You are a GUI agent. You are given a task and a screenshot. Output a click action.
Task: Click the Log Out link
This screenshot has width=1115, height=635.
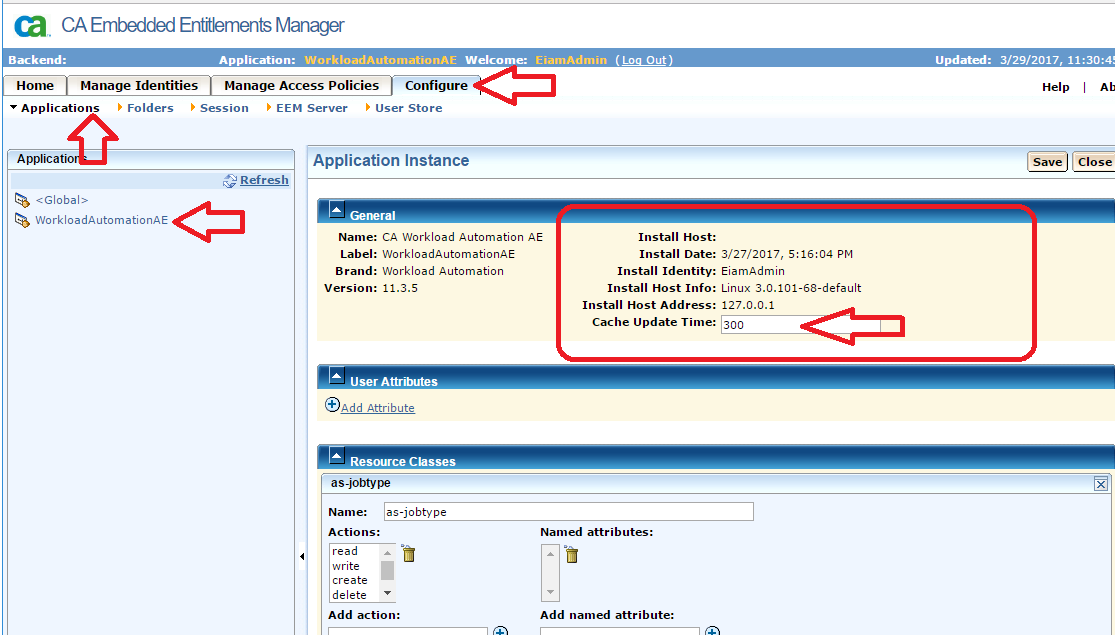click(643, 59)
